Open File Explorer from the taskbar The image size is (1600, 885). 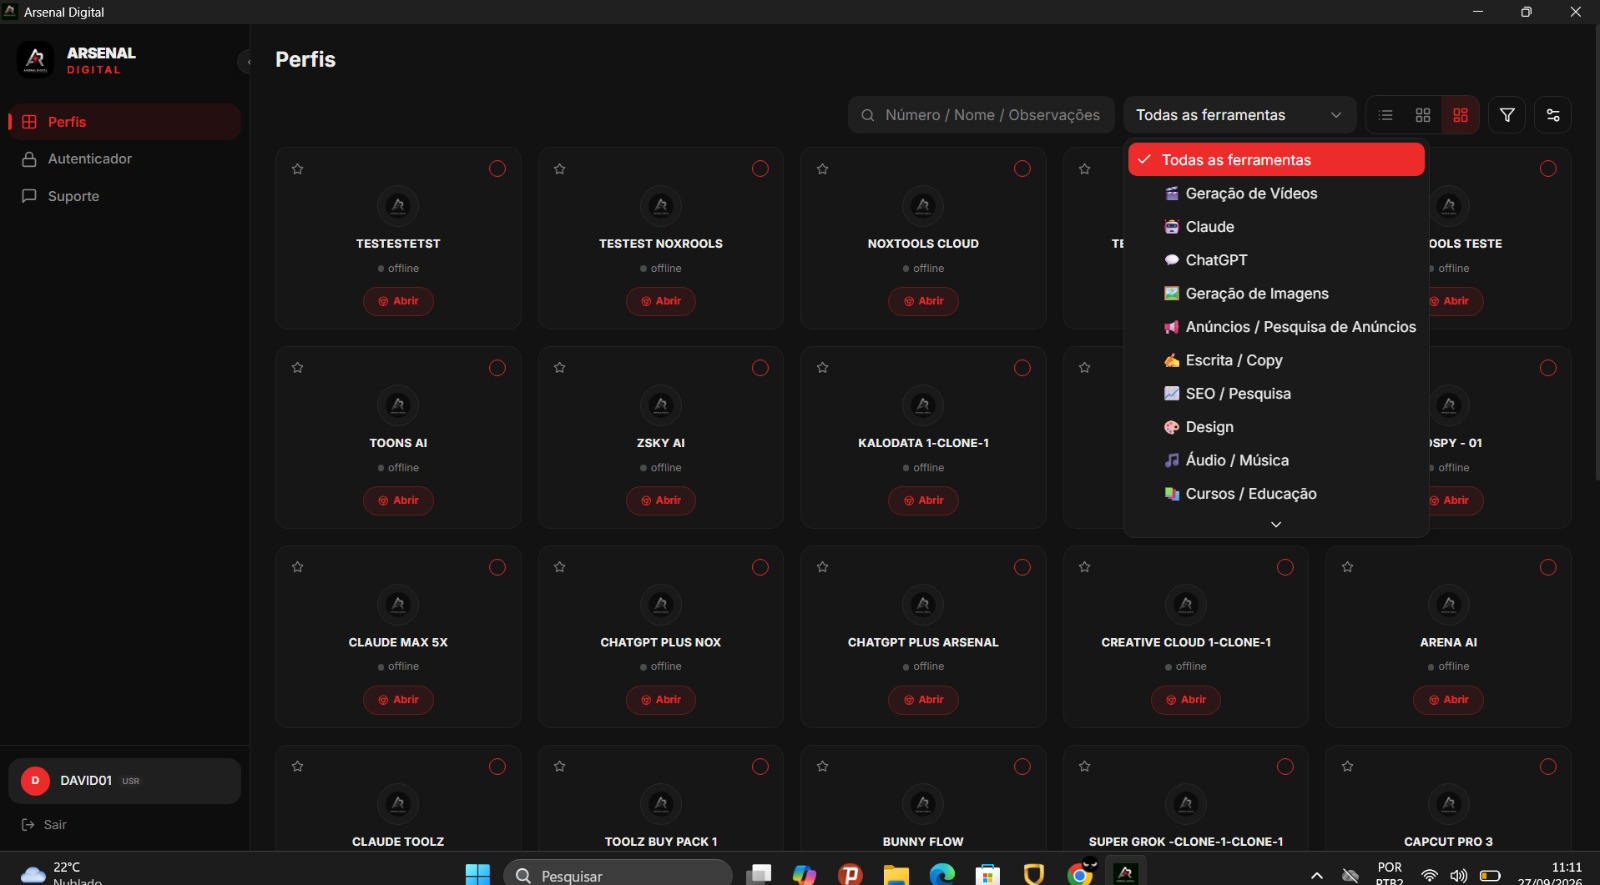tap(895, 874)
